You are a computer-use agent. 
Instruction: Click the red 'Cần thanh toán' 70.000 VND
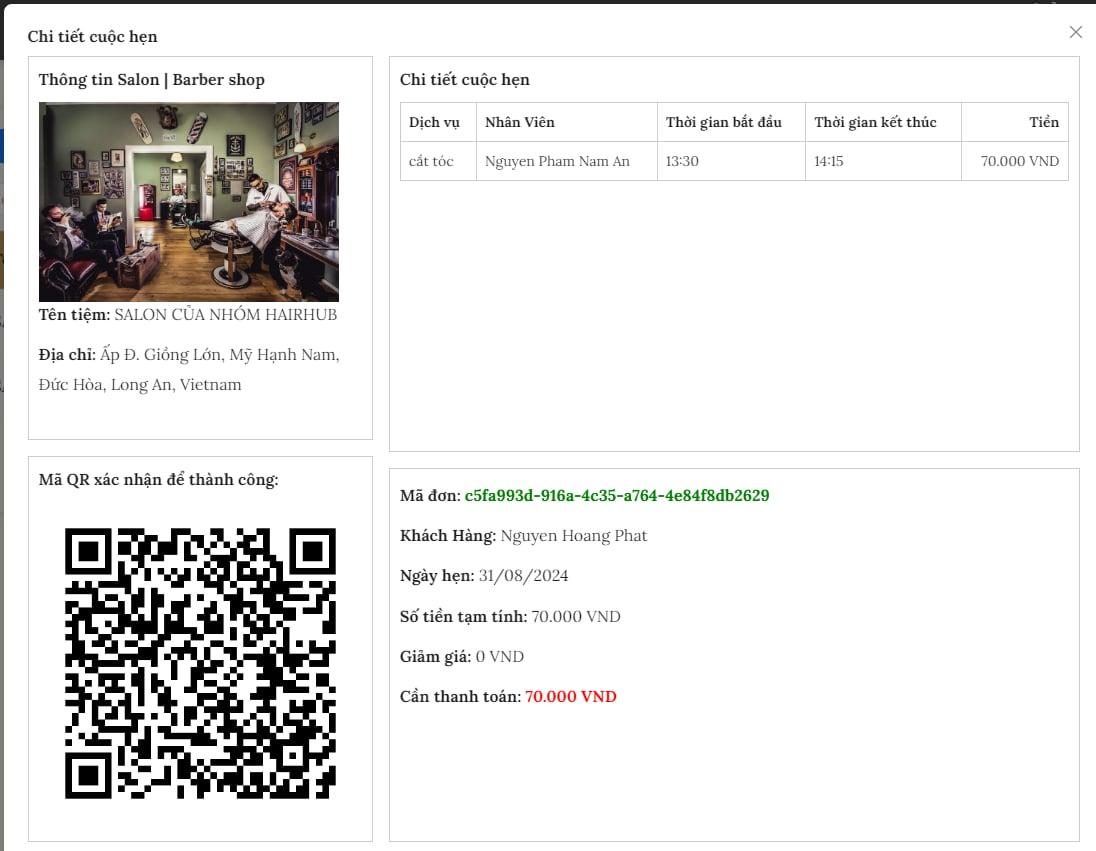click(x=571, y=697)
